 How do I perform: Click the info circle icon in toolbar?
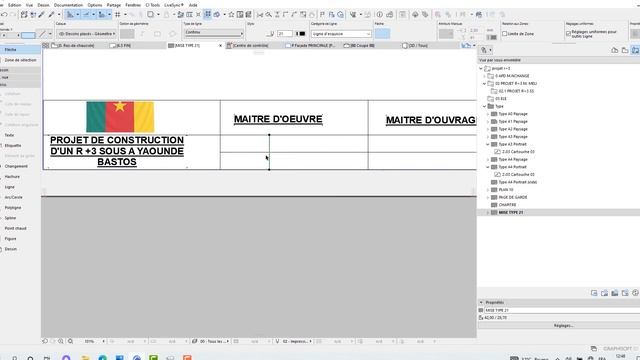(380, 15)
